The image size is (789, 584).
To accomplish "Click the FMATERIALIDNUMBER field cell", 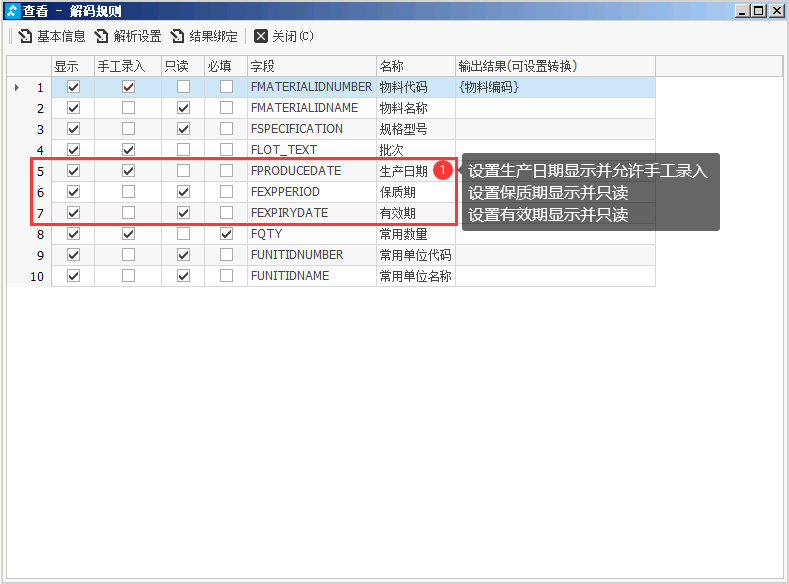I will [312, 87].
